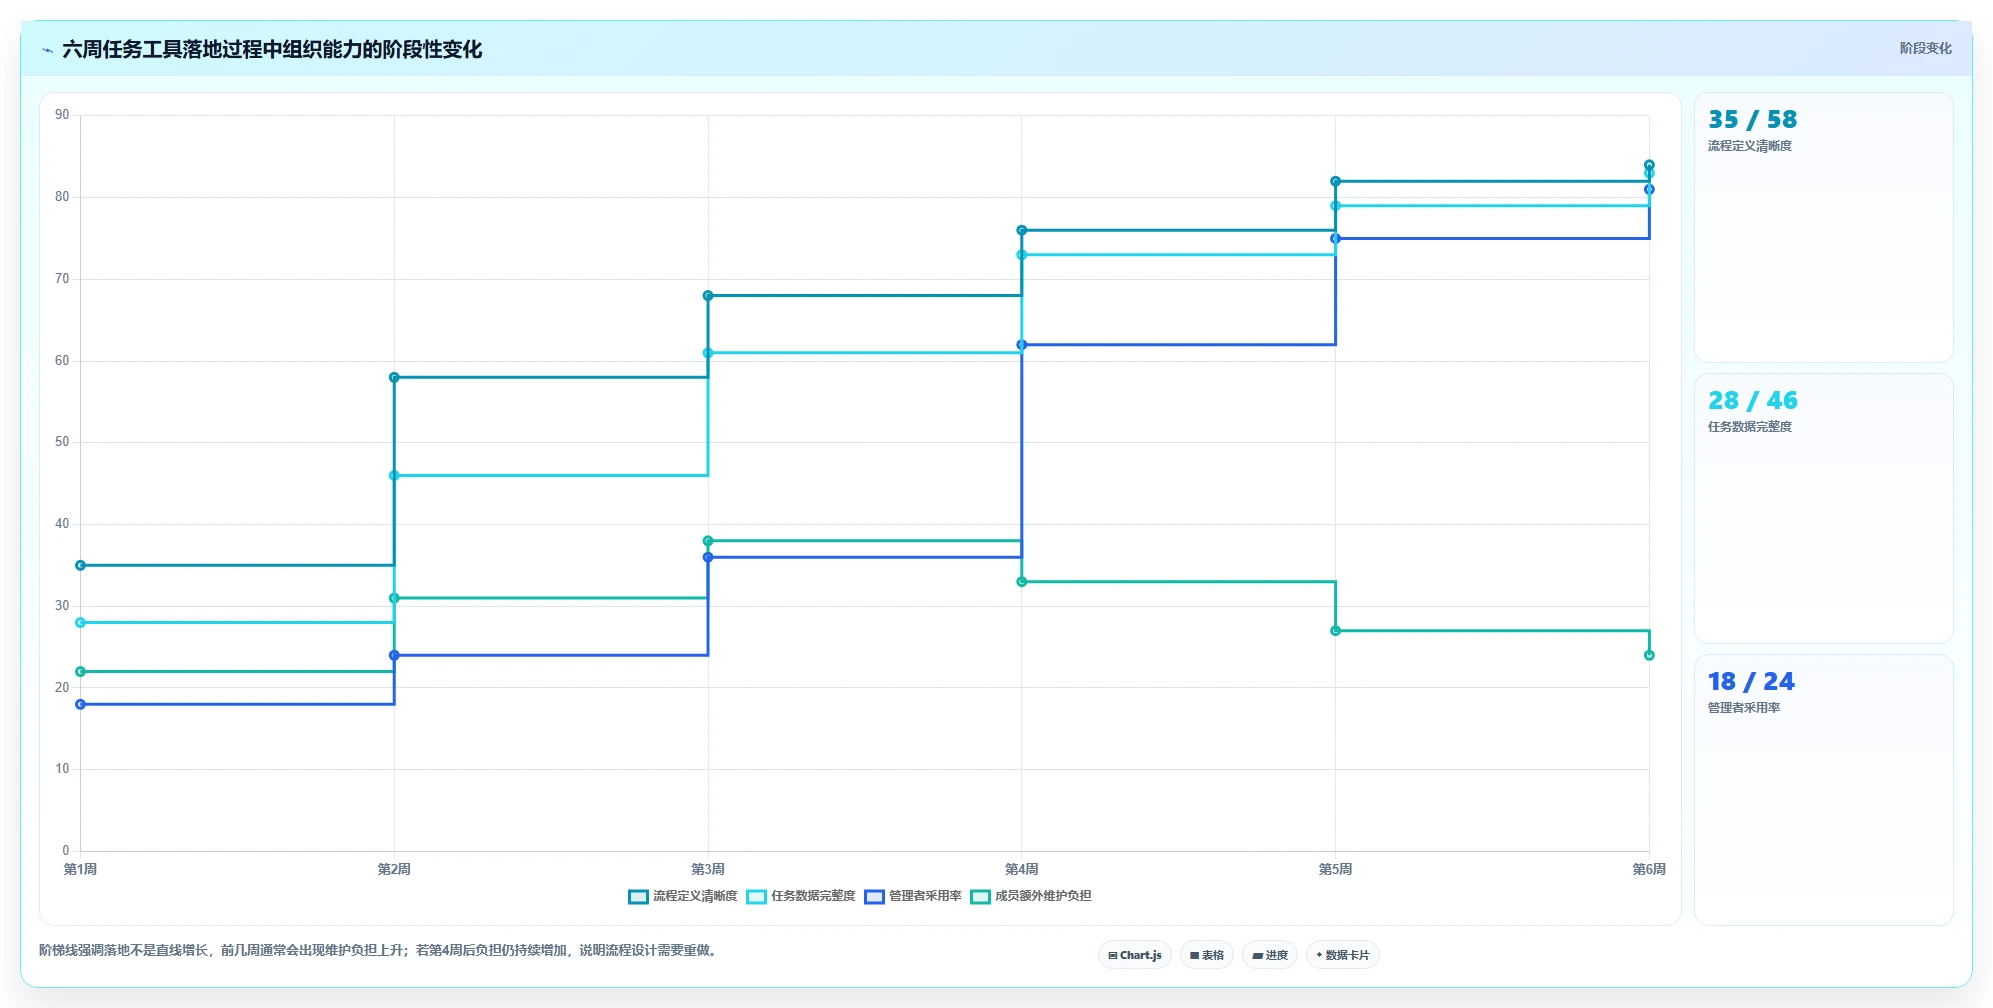
Task: Open the 表格 pill
Action: pos(1207,955)
